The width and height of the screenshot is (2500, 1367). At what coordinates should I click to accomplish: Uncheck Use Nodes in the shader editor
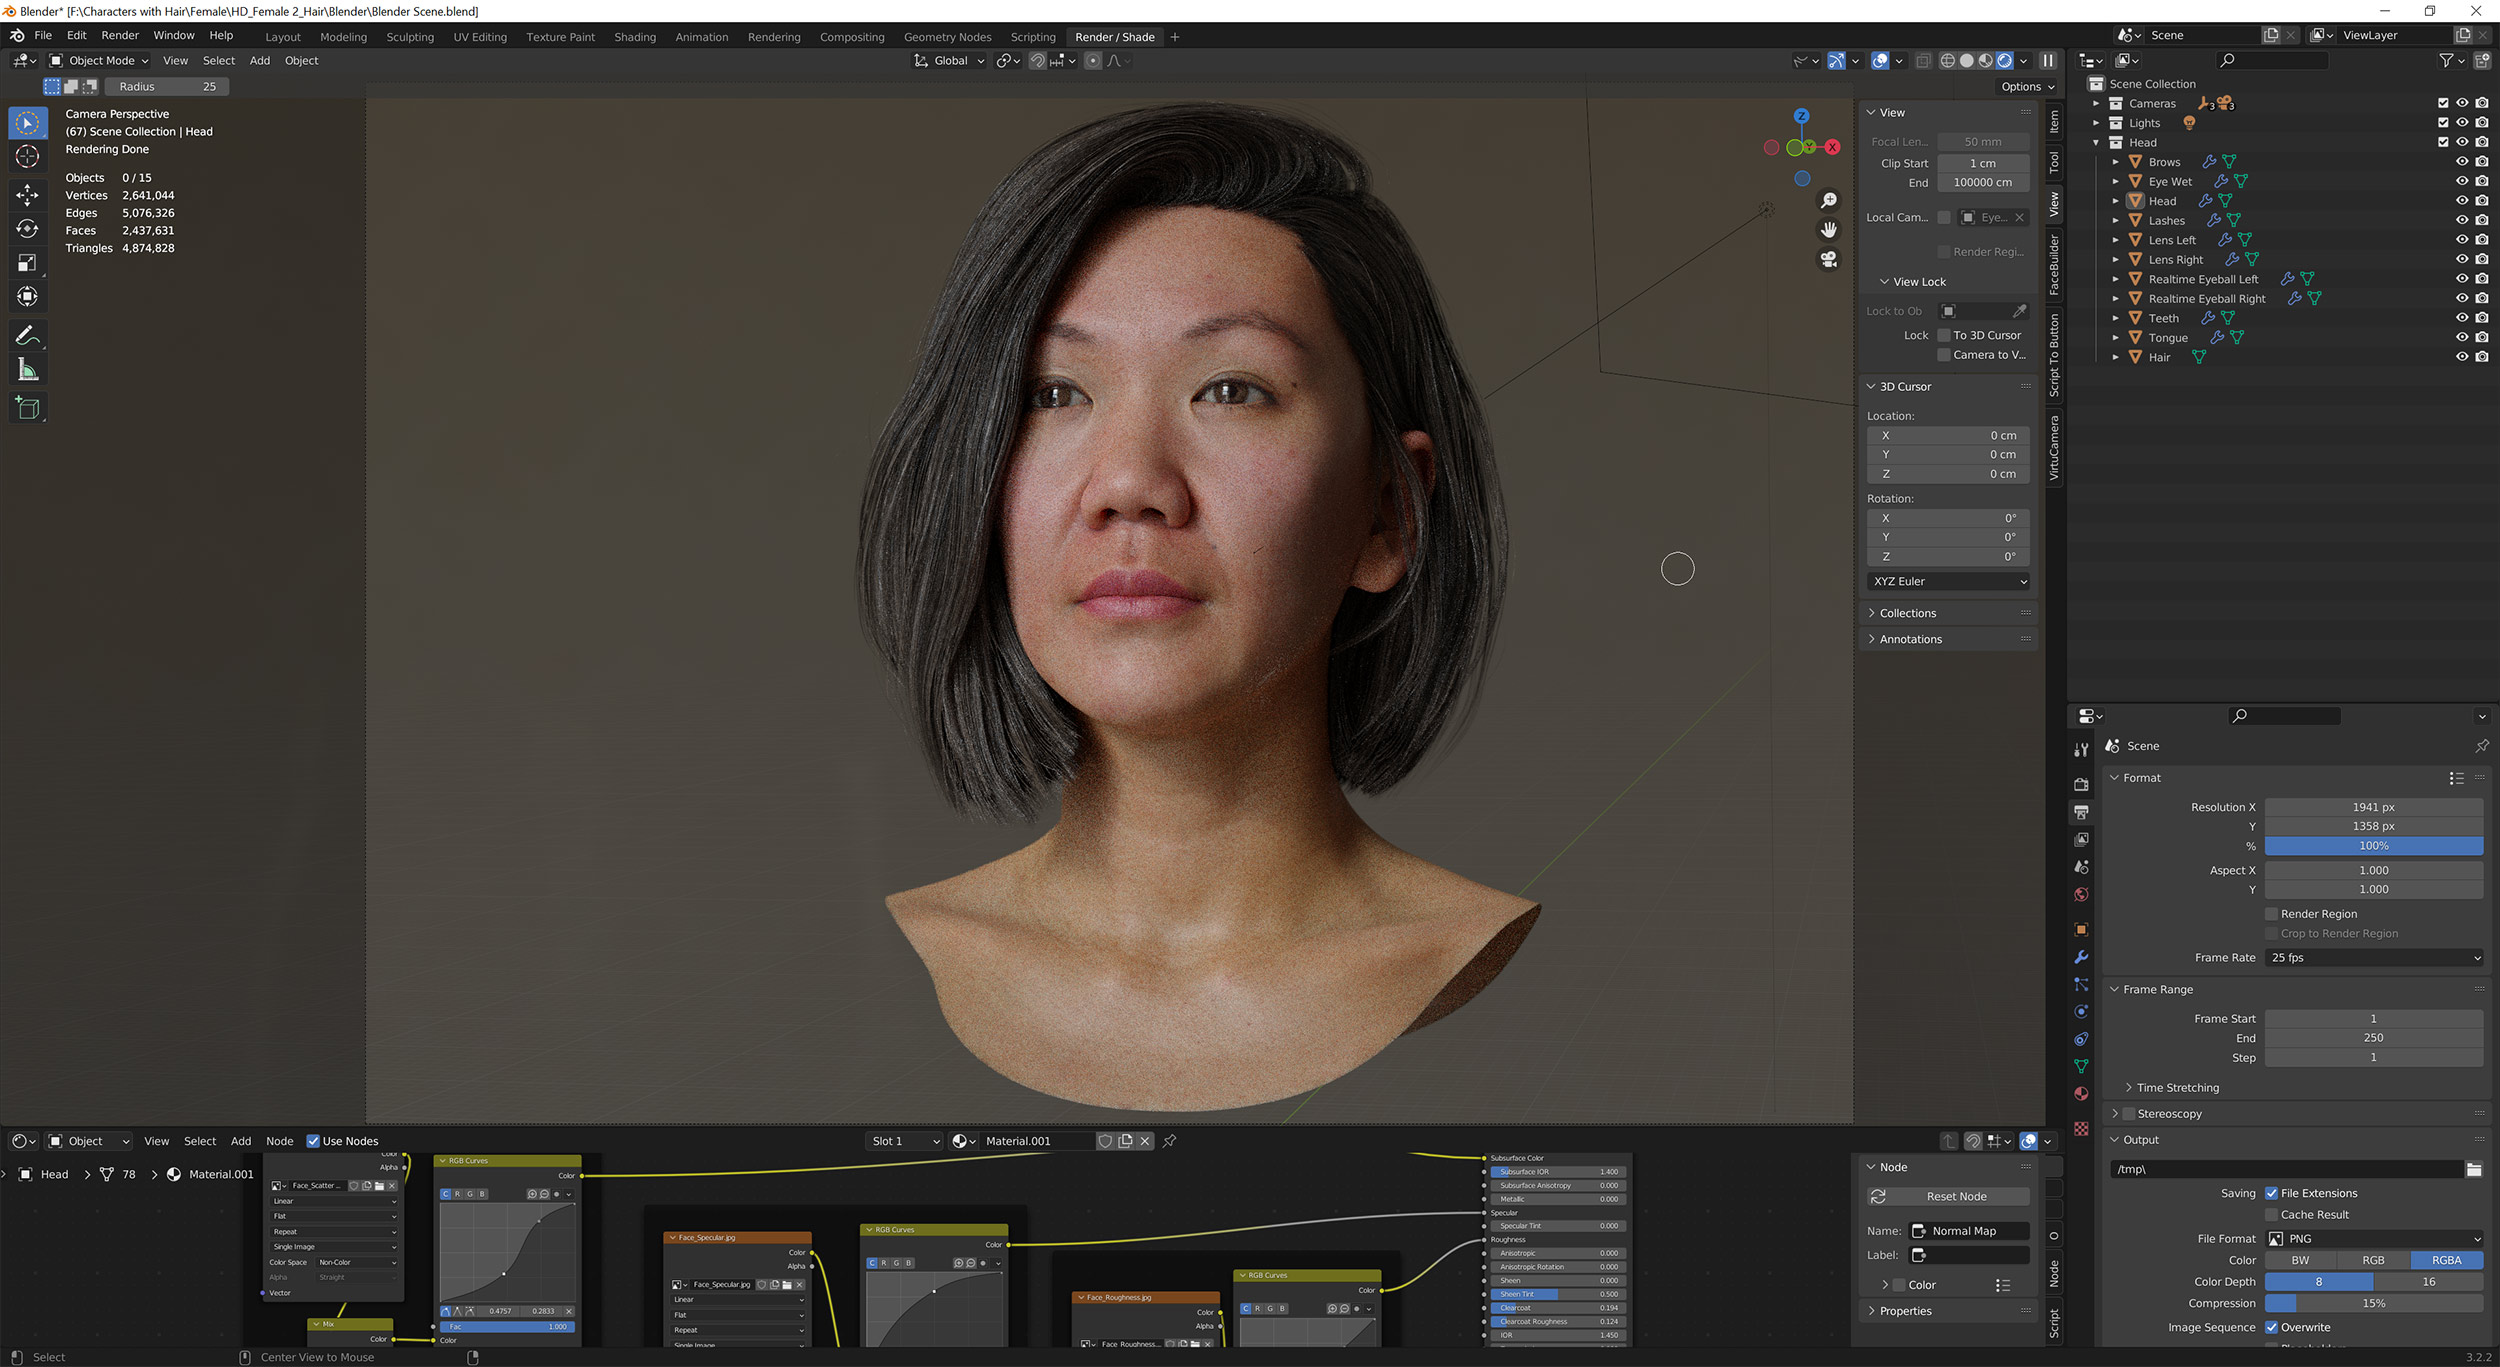point(314,1141)
